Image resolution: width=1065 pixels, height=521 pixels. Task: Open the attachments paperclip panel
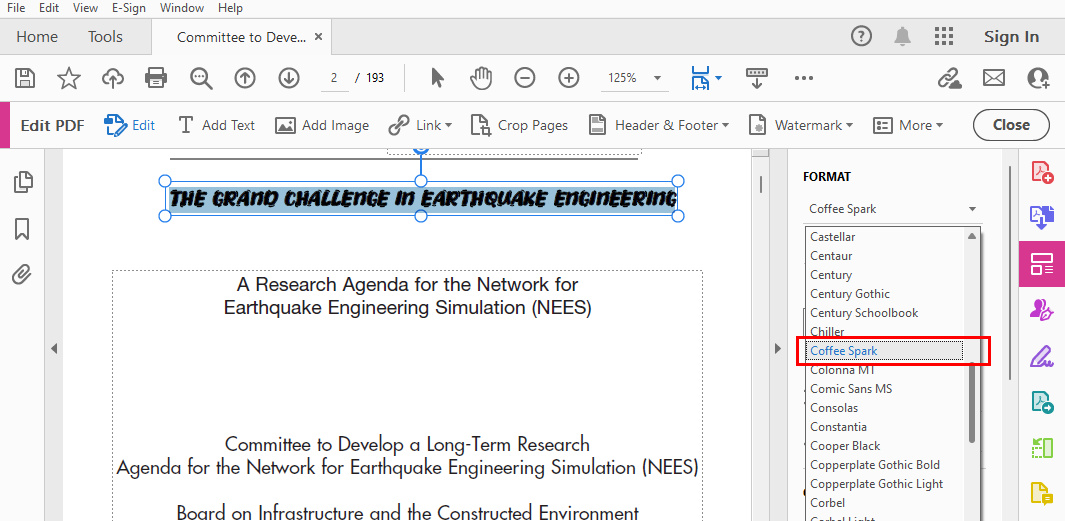pyautogui.click(x=22, y=274)
